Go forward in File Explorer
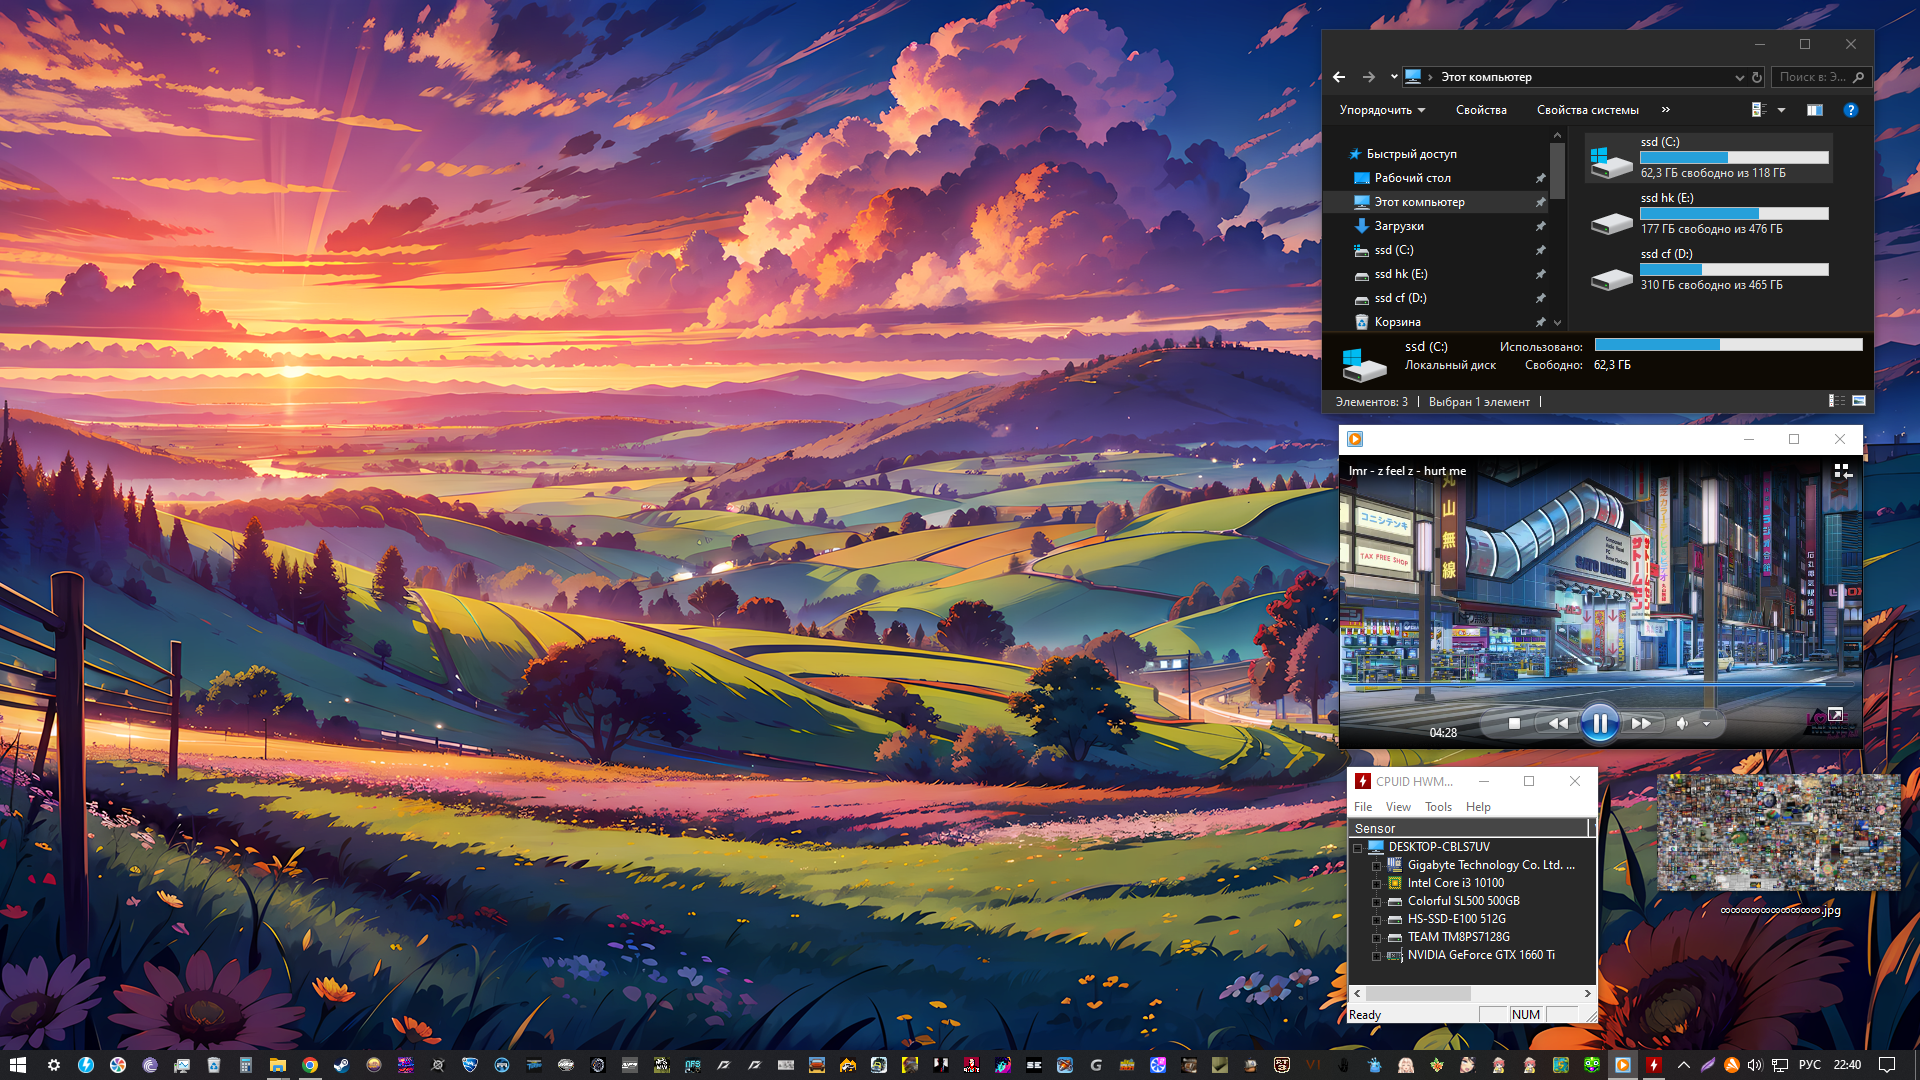 pos(1369,77)
